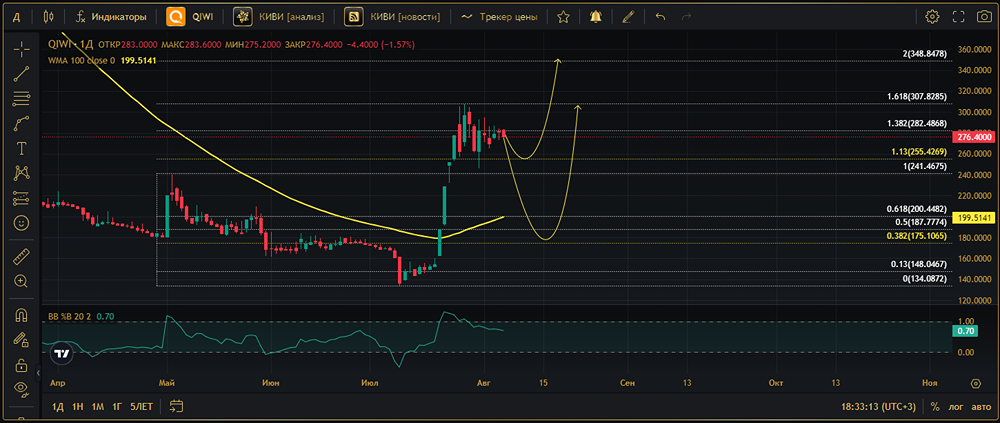Select the 1М date range
1000x423 pixels.
[98, 406]
